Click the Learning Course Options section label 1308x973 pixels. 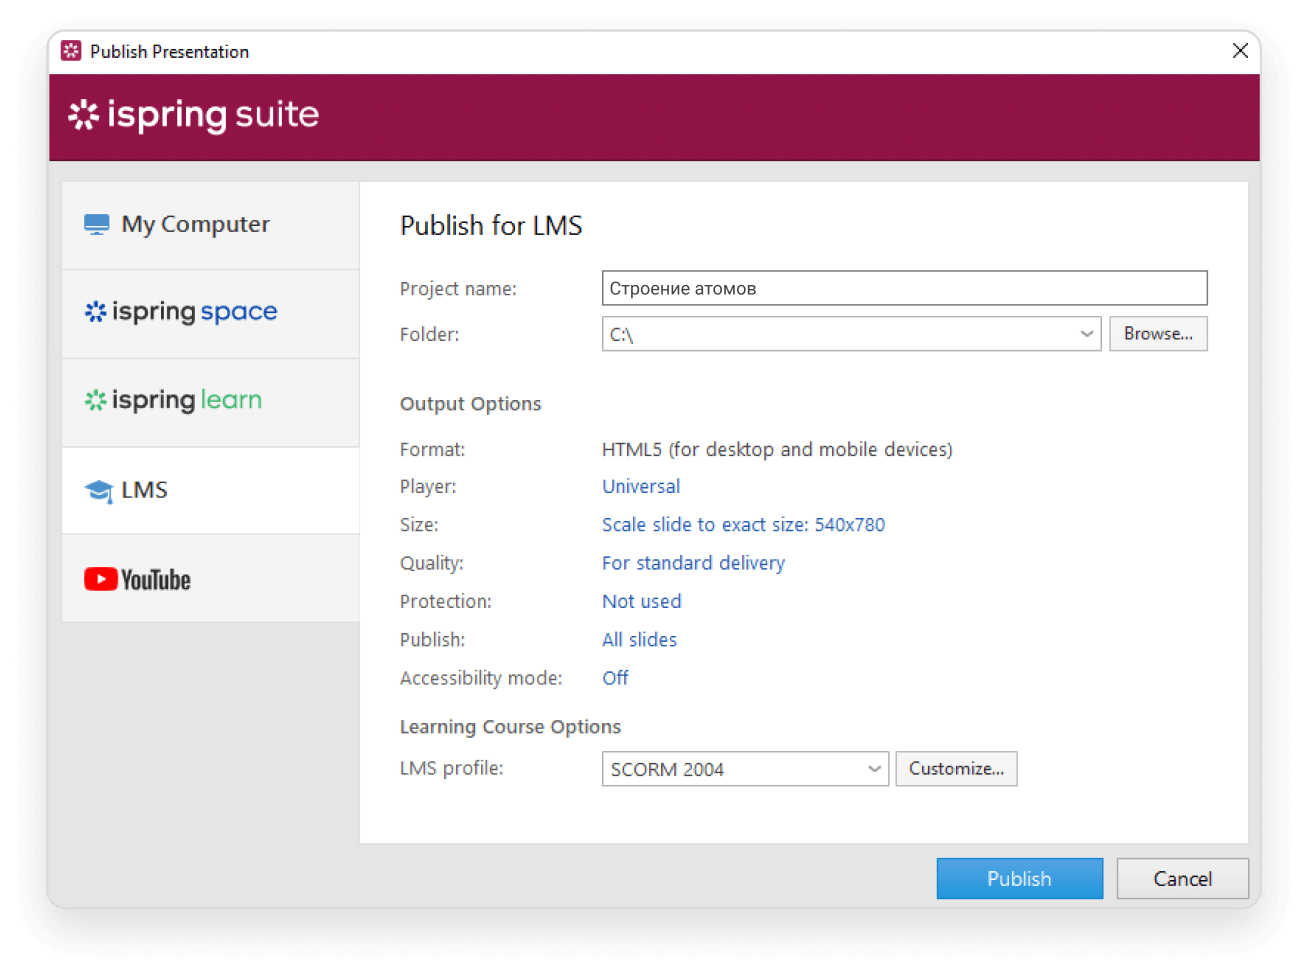(510, 727)
